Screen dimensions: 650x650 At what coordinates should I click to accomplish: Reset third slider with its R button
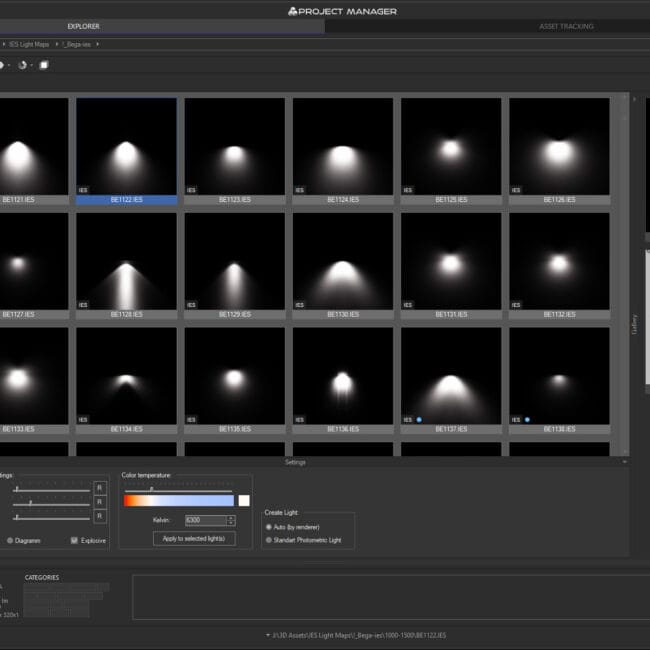pyautogui.click(x=99, y=516)
